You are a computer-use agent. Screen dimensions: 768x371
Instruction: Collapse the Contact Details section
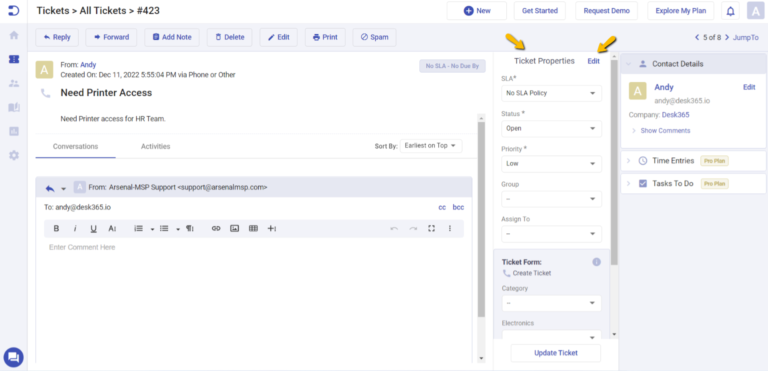[x=629, y=64]
